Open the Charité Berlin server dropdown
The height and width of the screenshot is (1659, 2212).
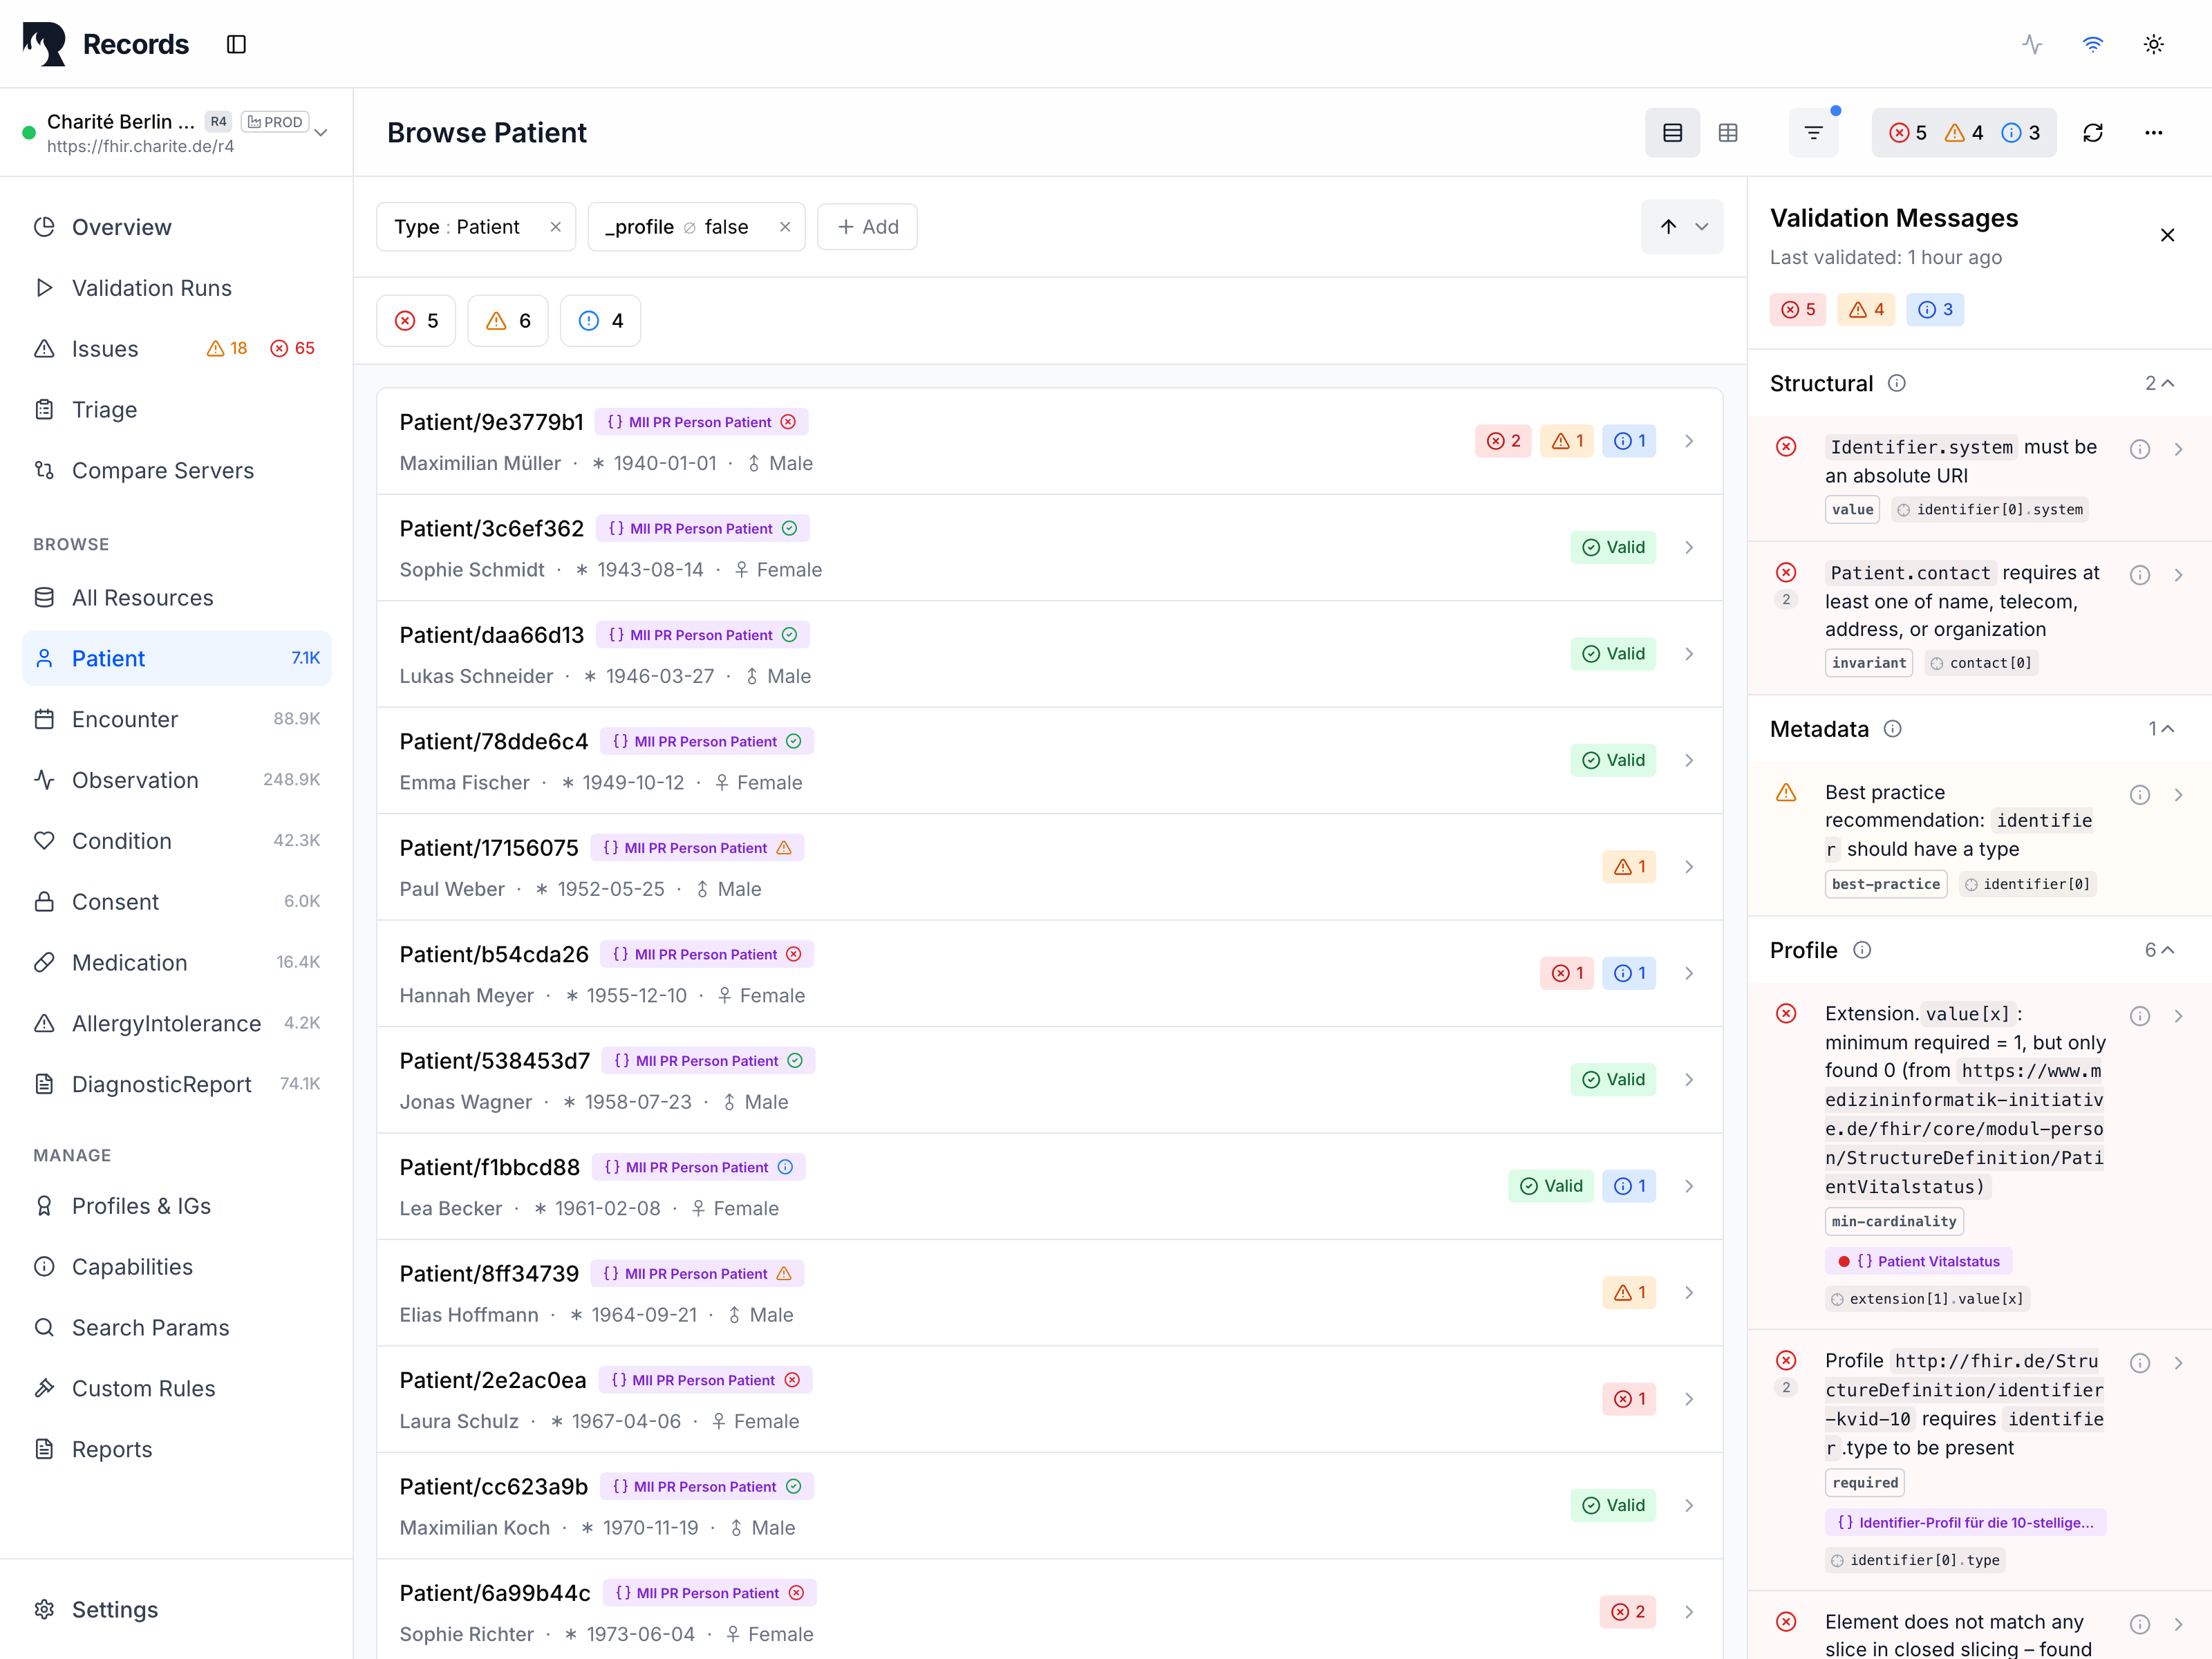coord(321,133)
